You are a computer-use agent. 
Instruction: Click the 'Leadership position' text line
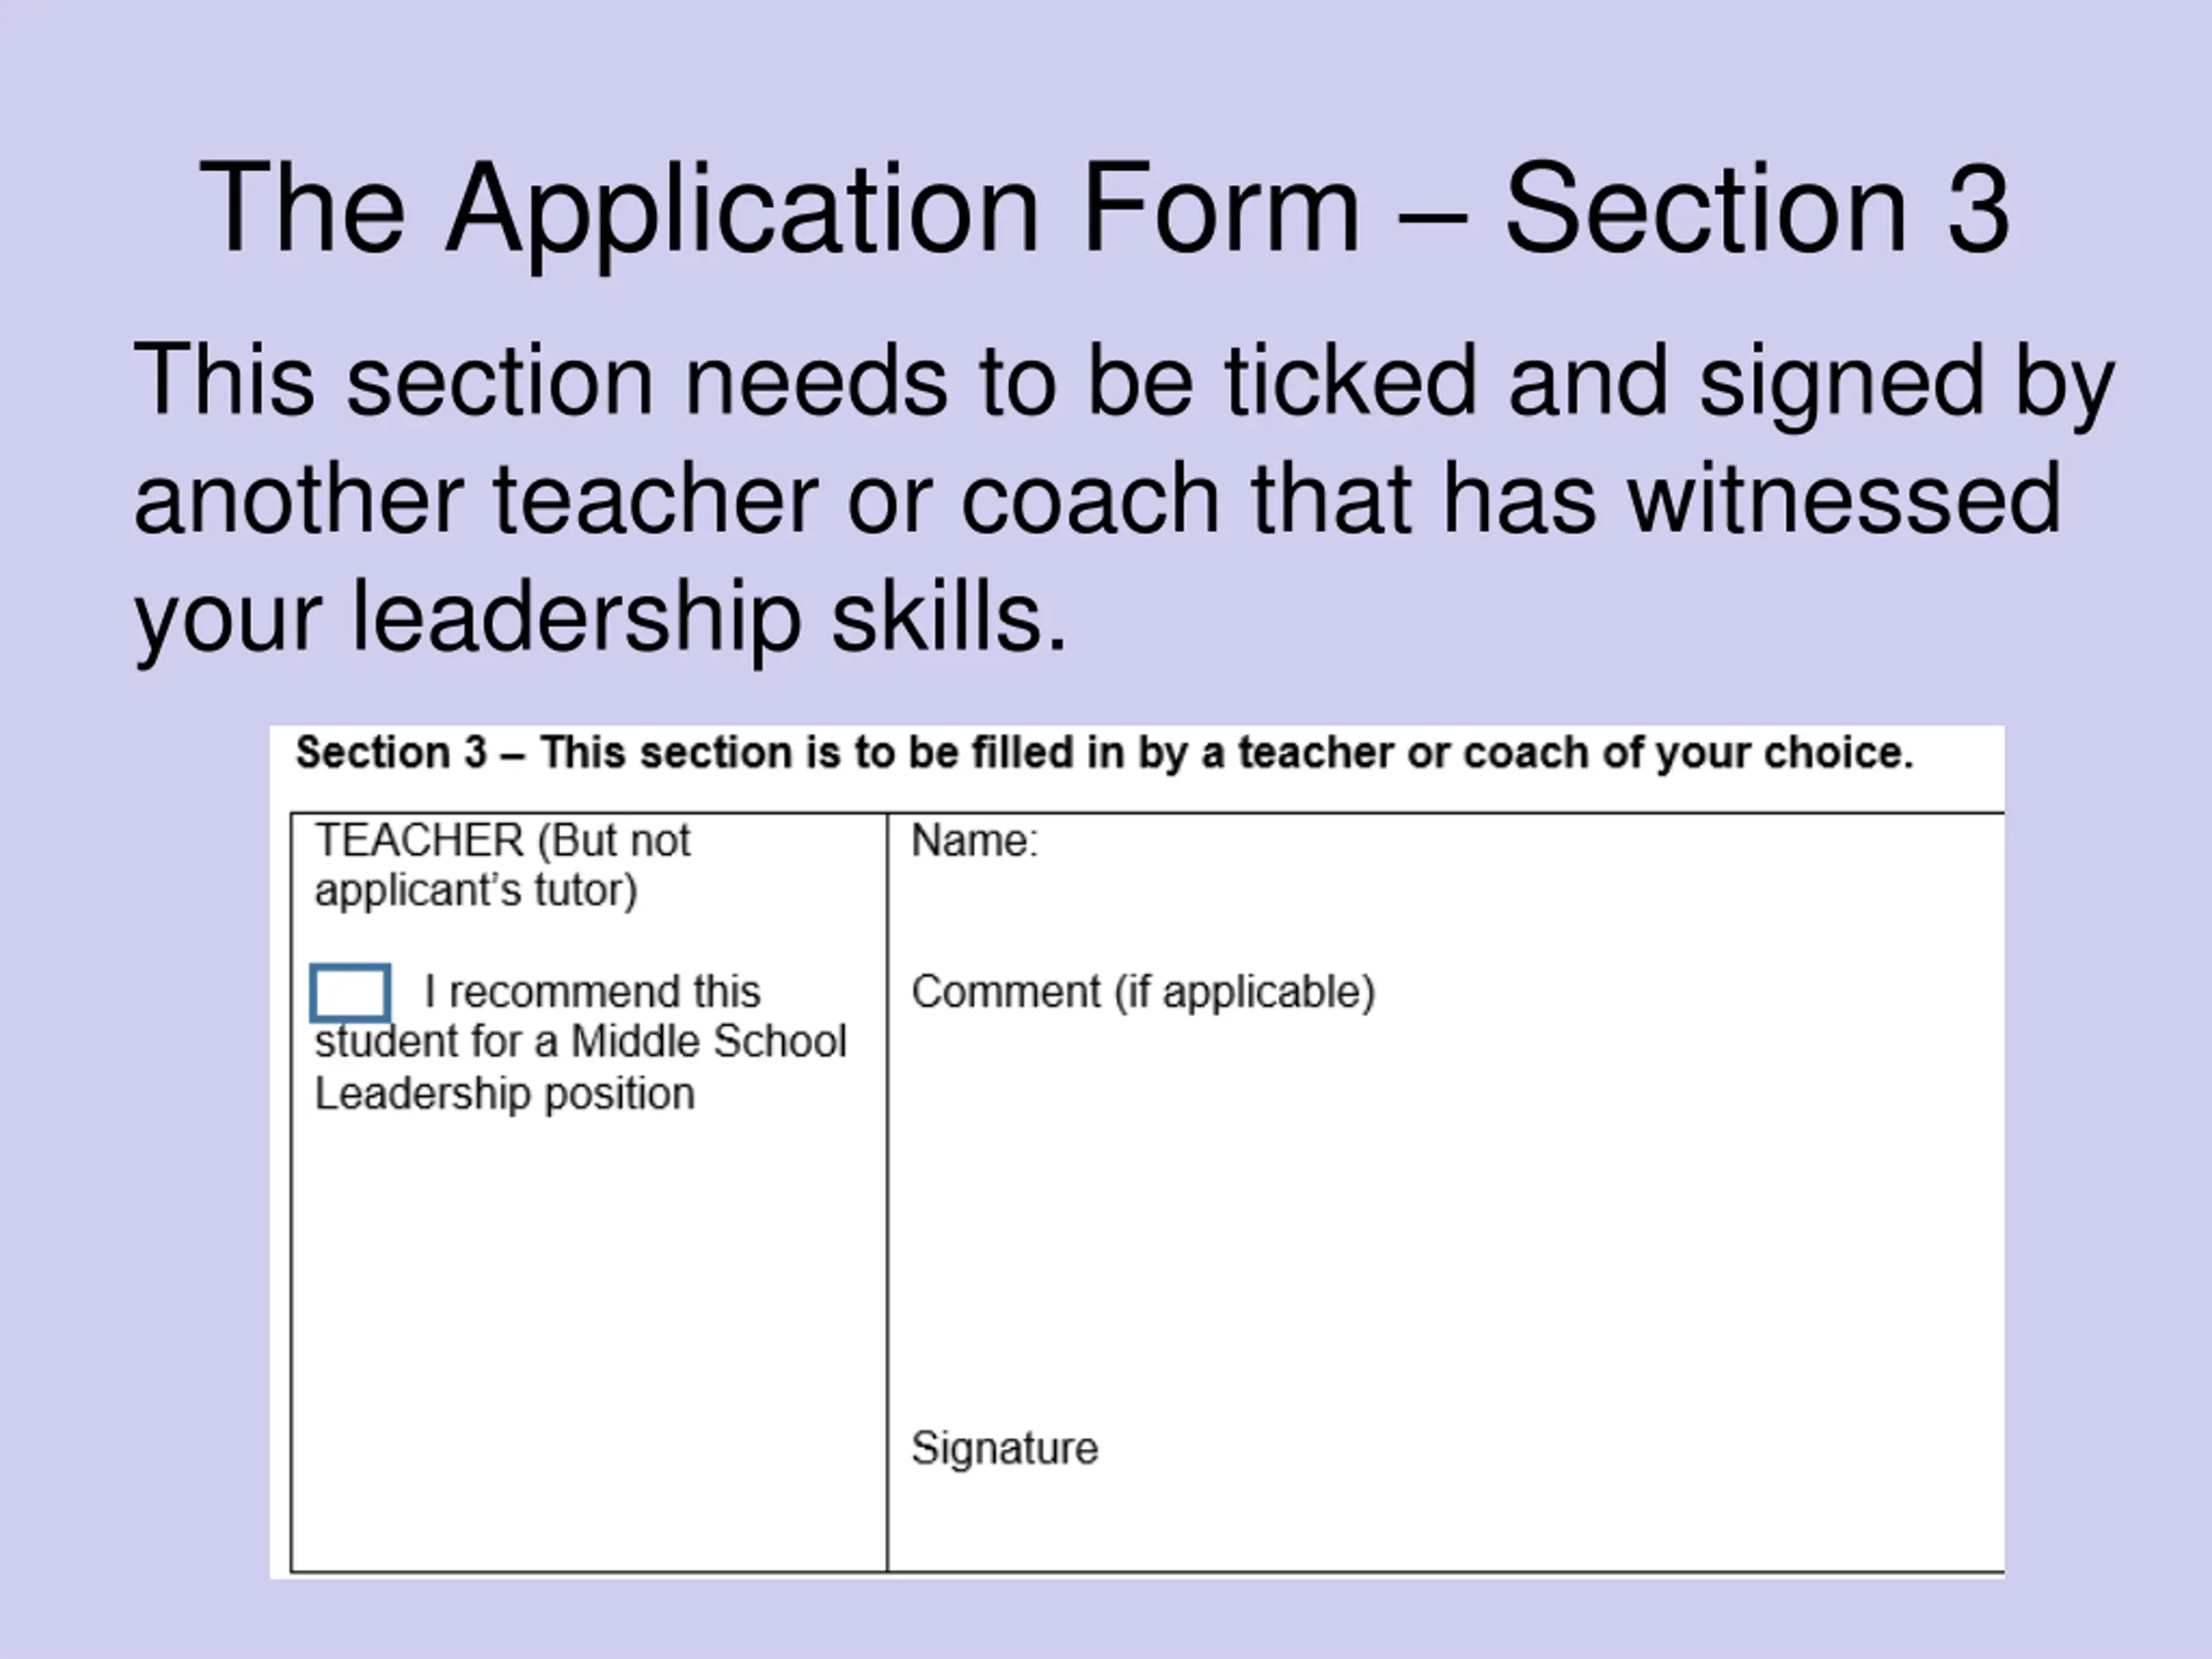click(504, 1094)
